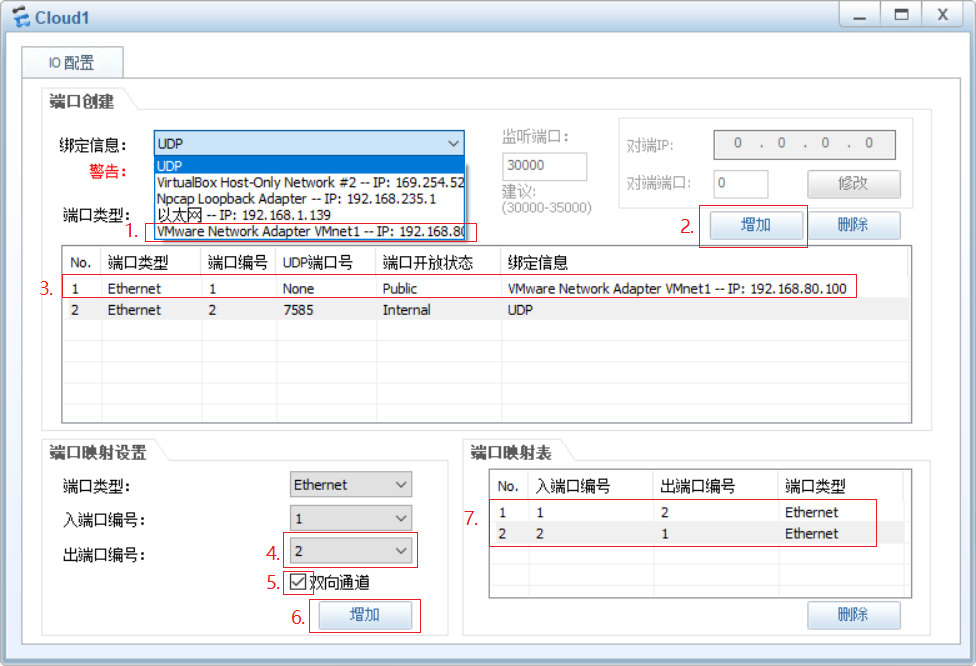The image size is (976, 666).
Task: Click the 出端口编号 column header in mapping table
Action: [715, 486]
